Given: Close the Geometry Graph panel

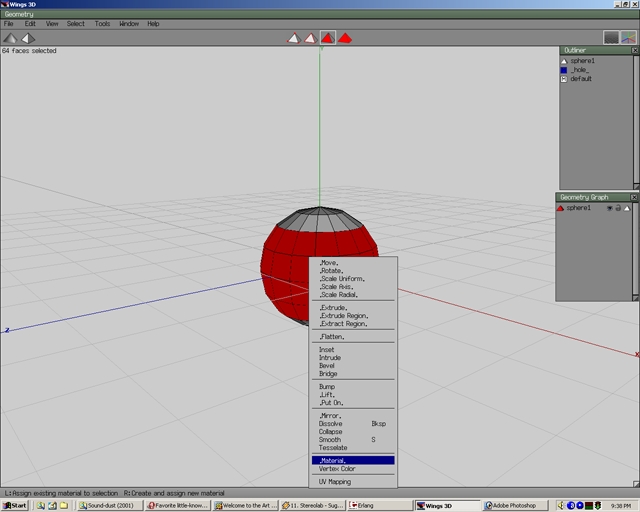Looking at the screenshot, I should tap(634, 197).
